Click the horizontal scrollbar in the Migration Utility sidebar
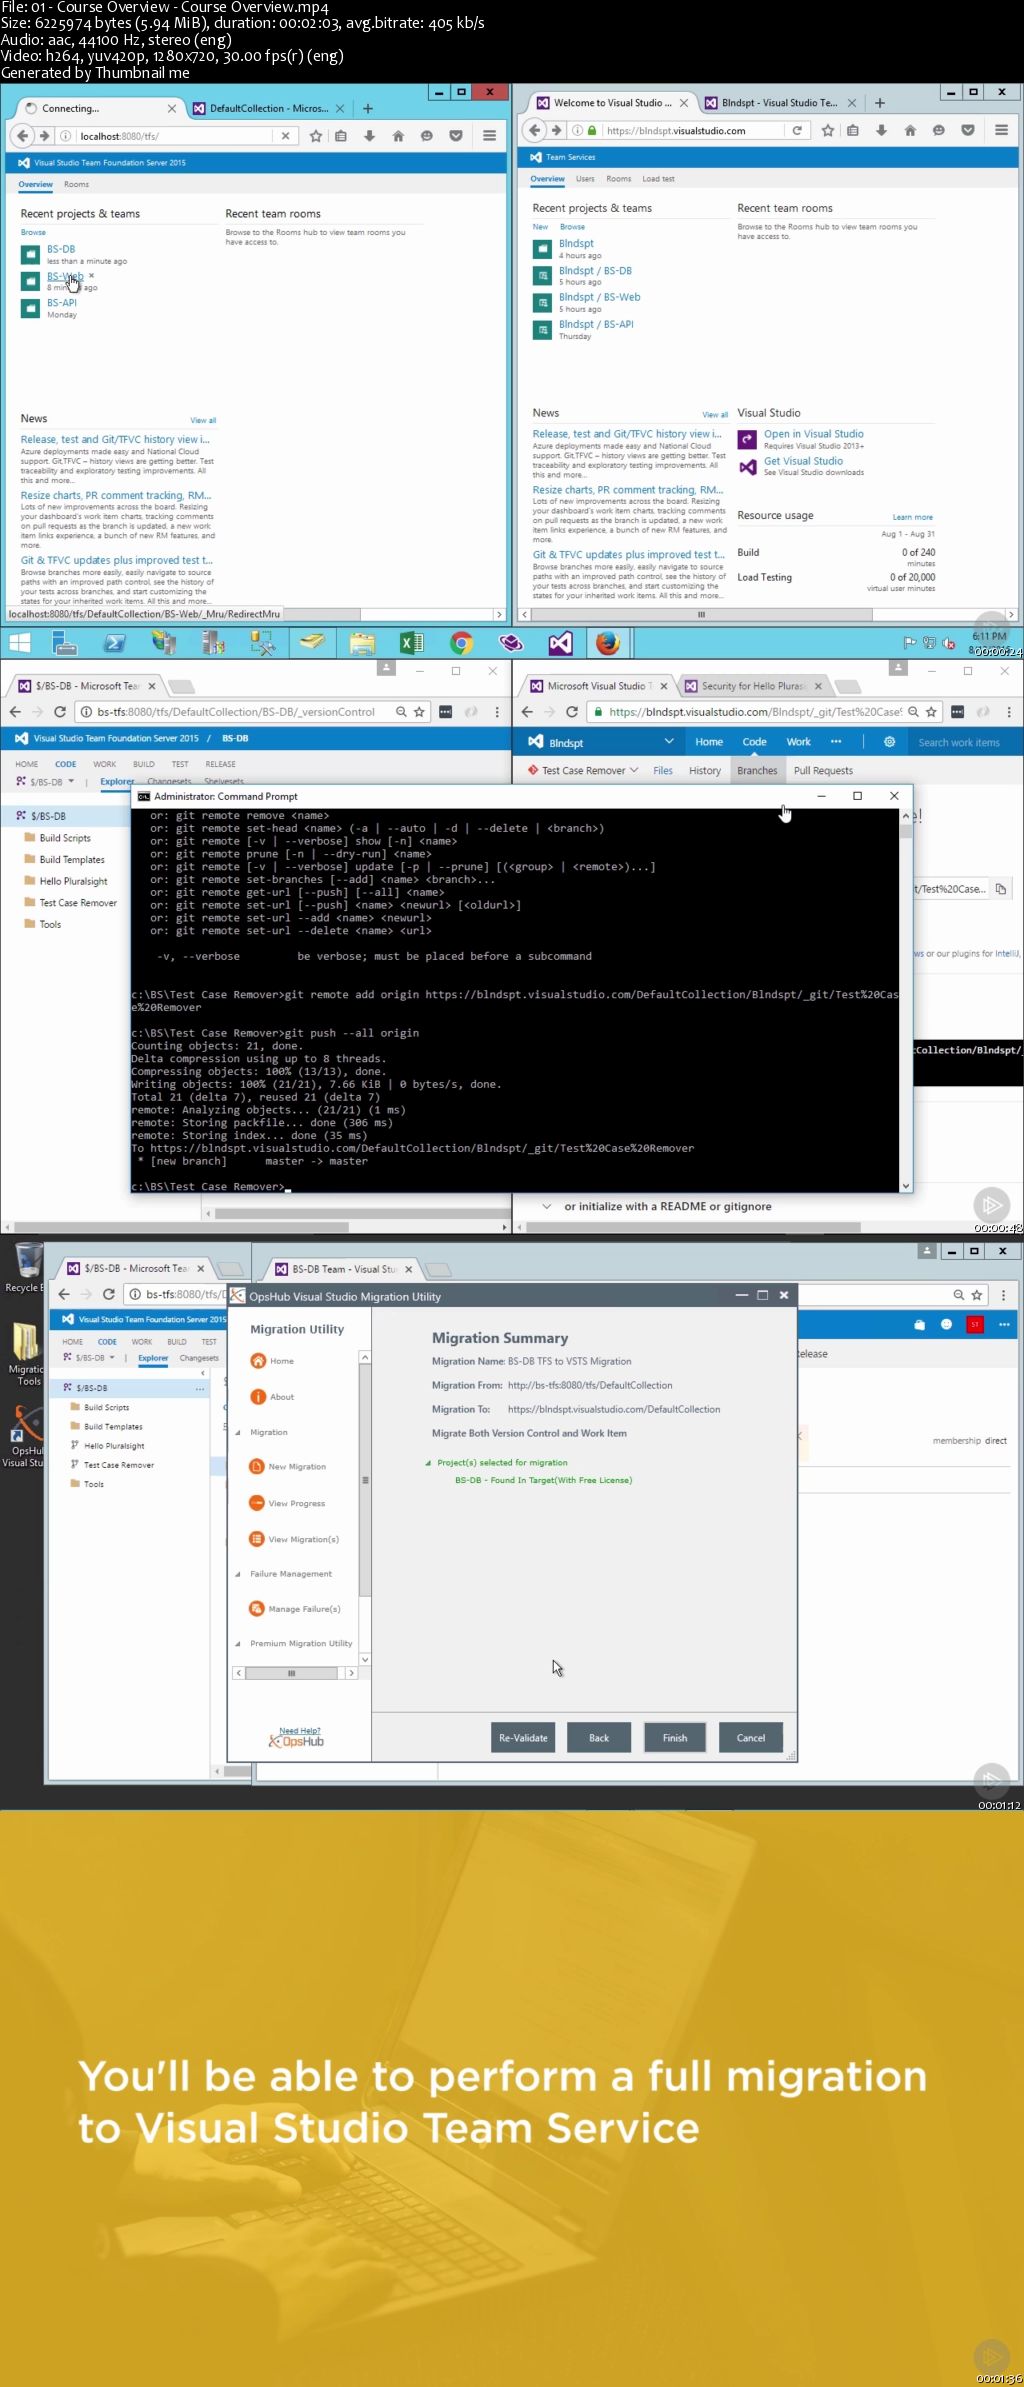 291,1672
